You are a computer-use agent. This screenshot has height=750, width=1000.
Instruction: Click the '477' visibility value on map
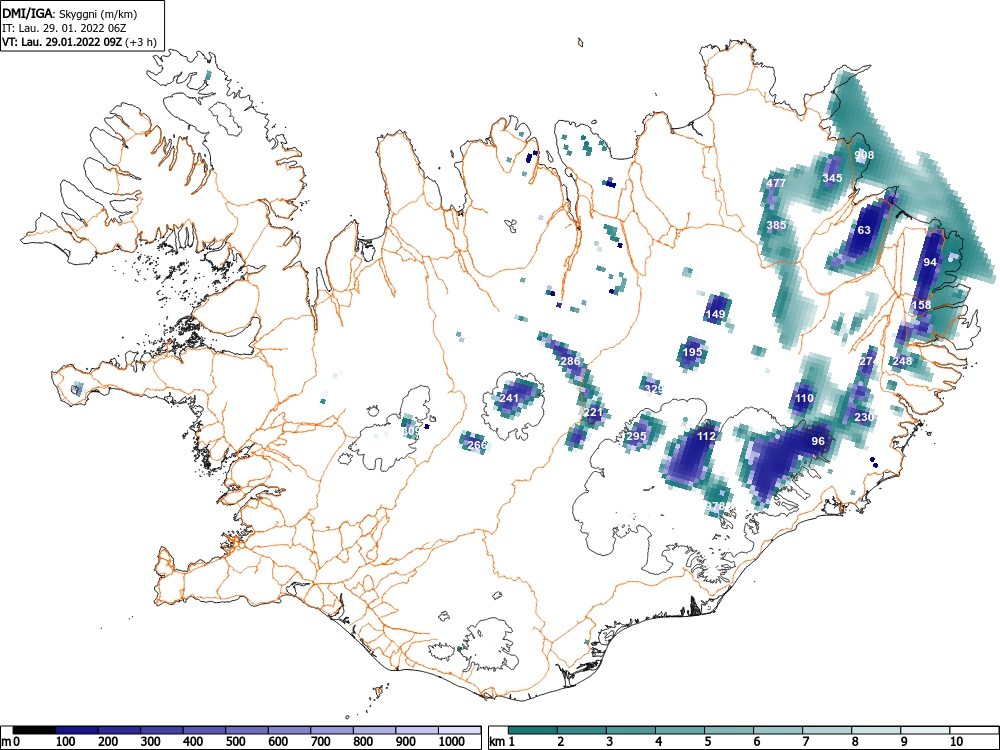[x=776, y=183]
